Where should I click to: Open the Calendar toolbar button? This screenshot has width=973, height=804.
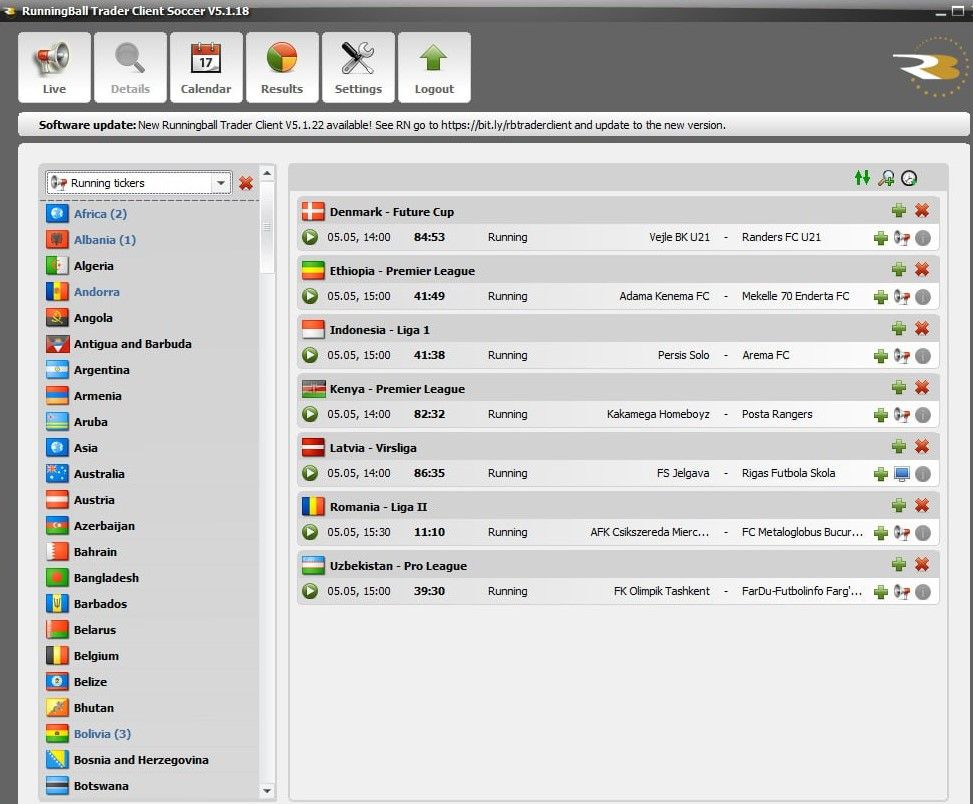[x=206, y=68]
